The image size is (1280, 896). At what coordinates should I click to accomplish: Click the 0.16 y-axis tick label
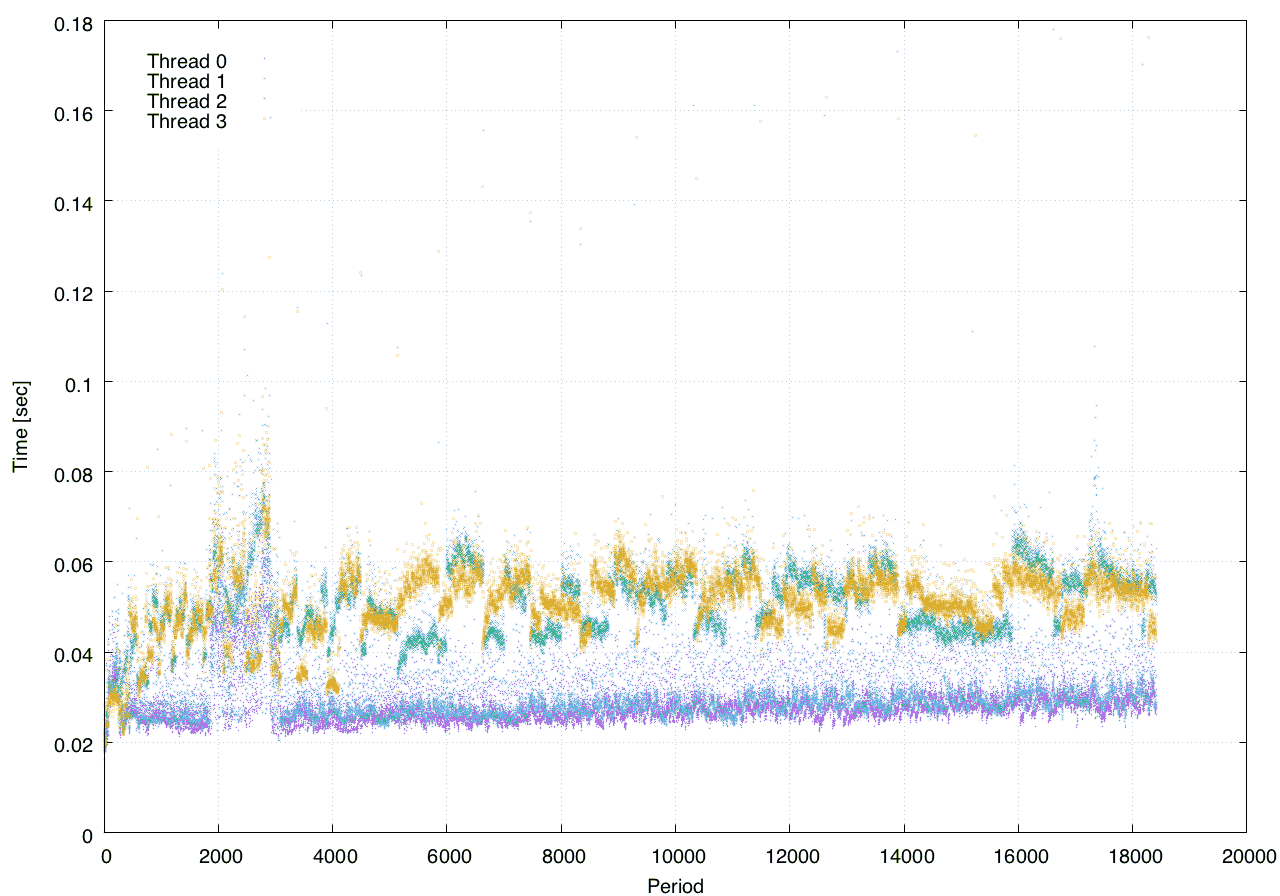pyautogui.click(x=75, y=113)
